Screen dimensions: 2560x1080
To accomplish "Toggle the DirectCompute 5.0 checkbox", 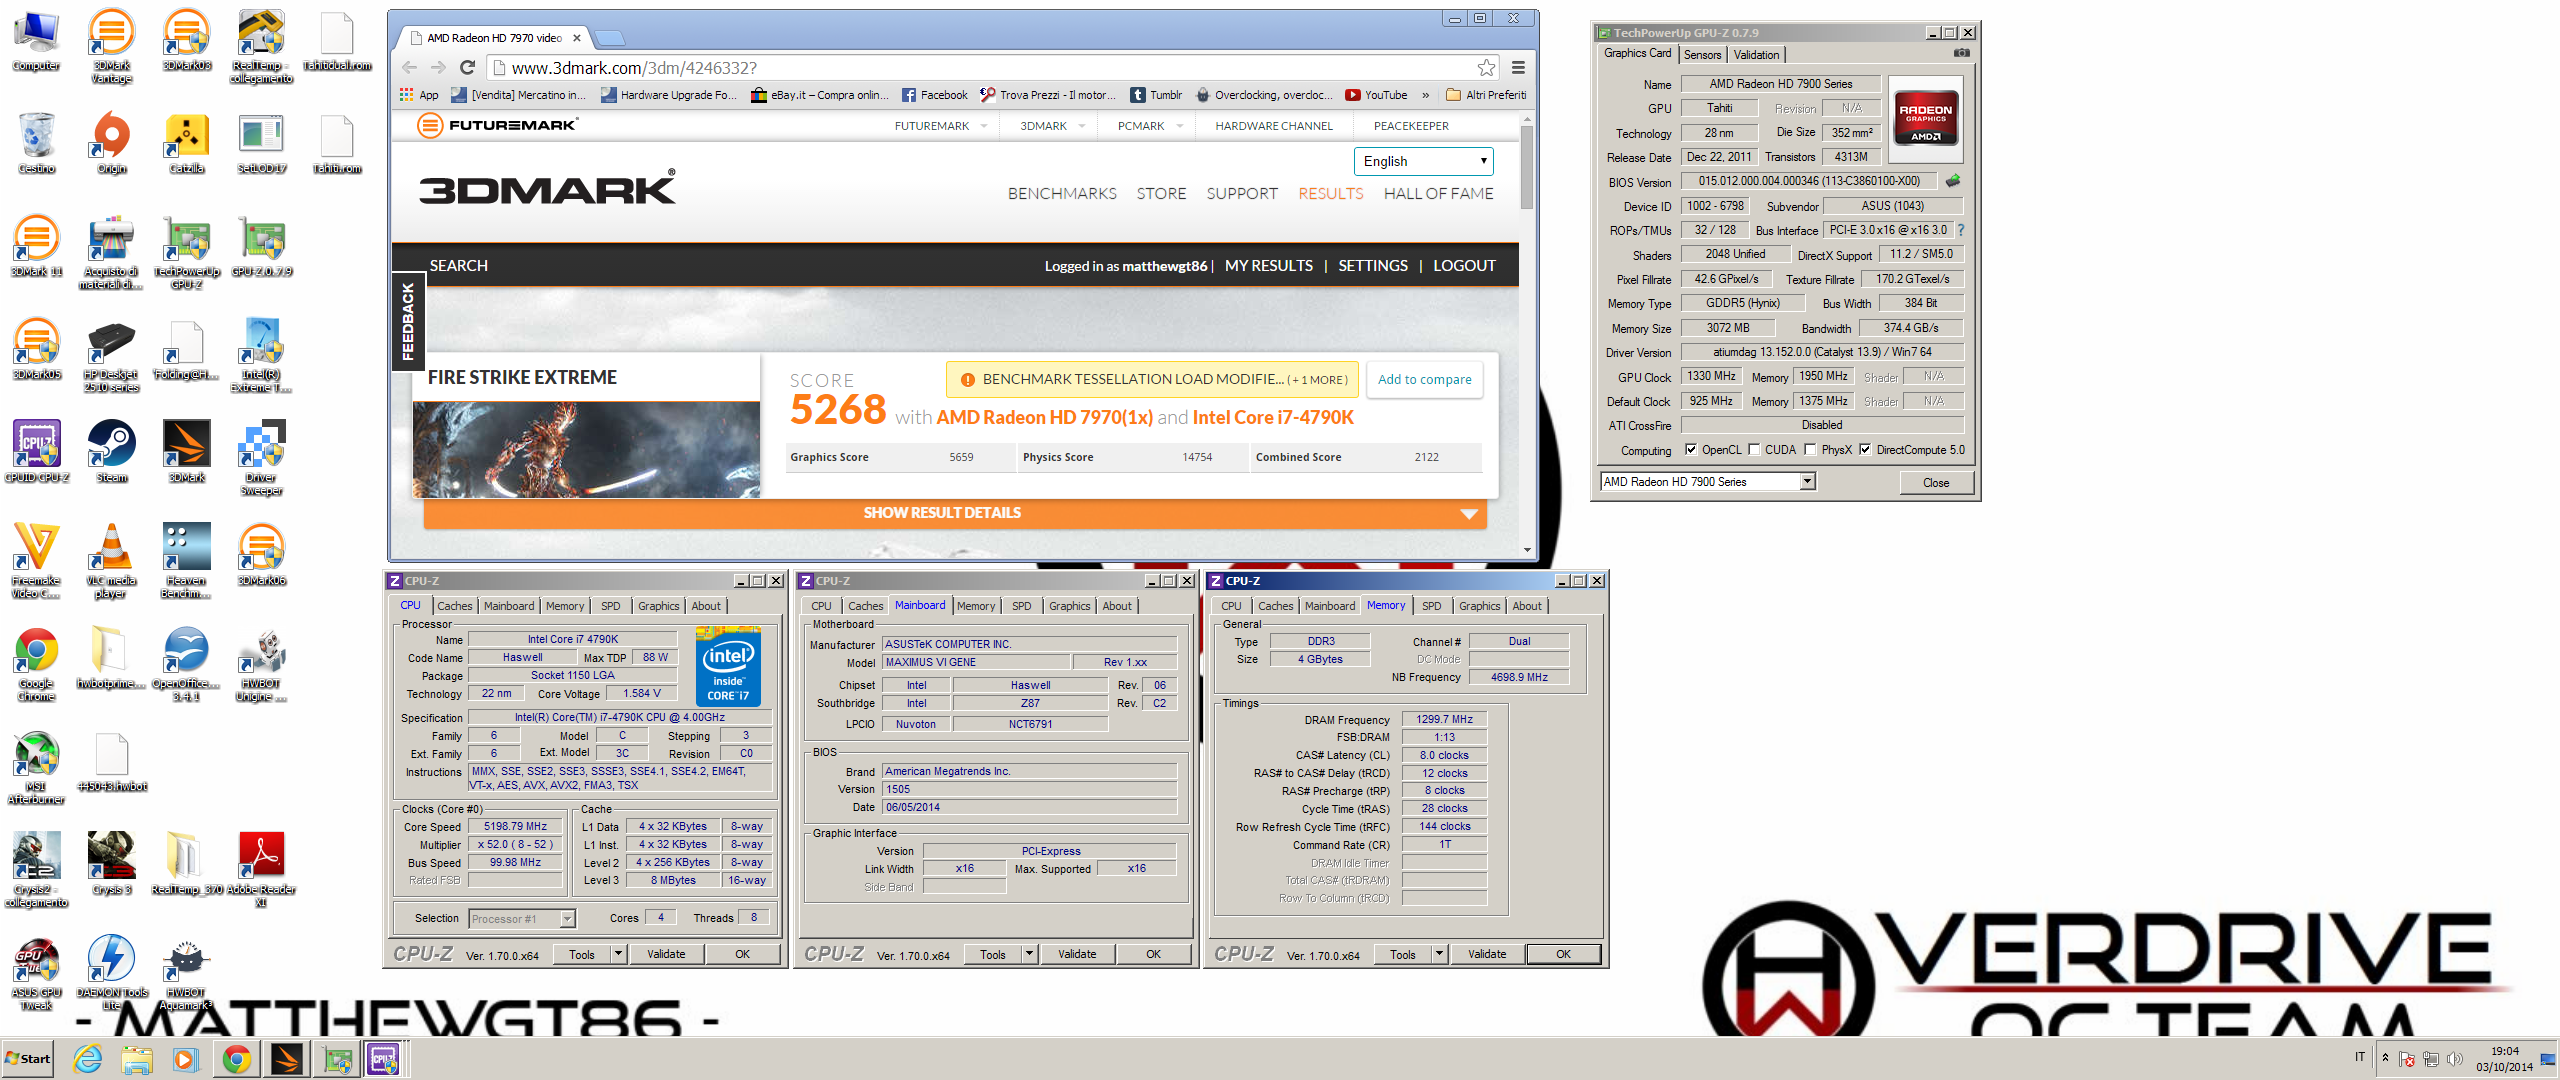I will tap(1865, 450).
